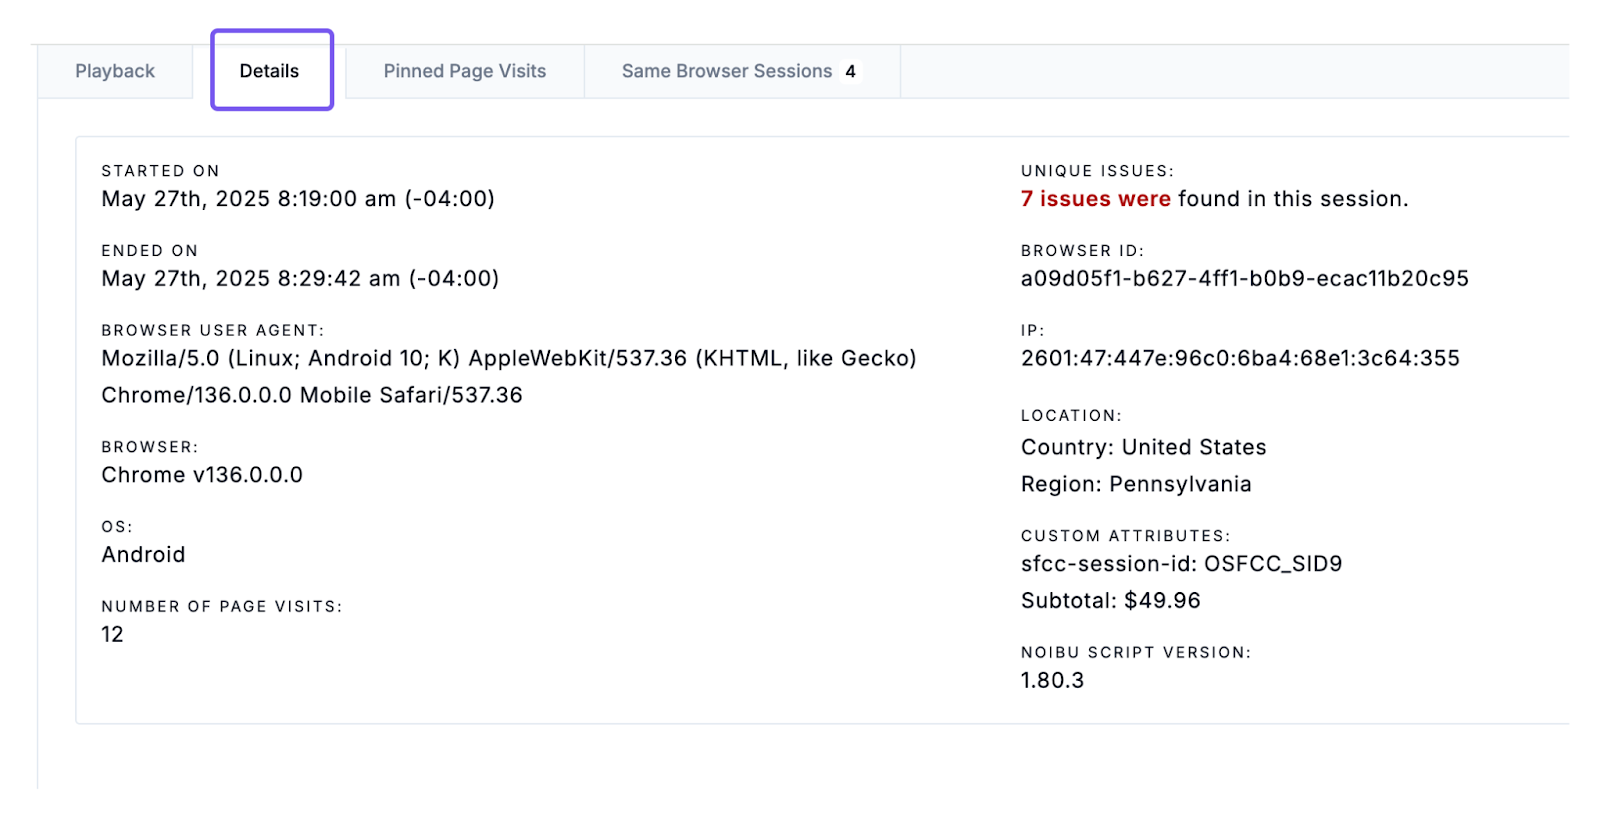This screenshot has height=820, width=1600.
Task: Click the page visits number 12
Action: pos(112,635)
